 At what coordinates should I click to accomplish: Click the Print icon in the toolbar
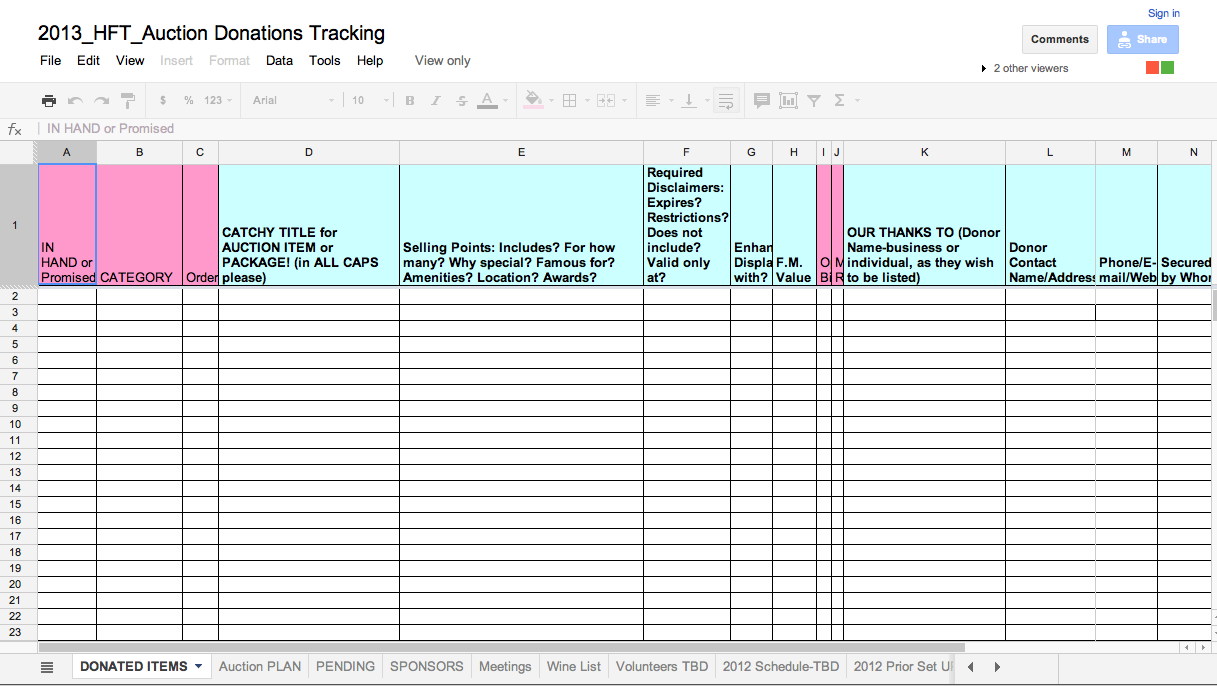coord(48,100)
